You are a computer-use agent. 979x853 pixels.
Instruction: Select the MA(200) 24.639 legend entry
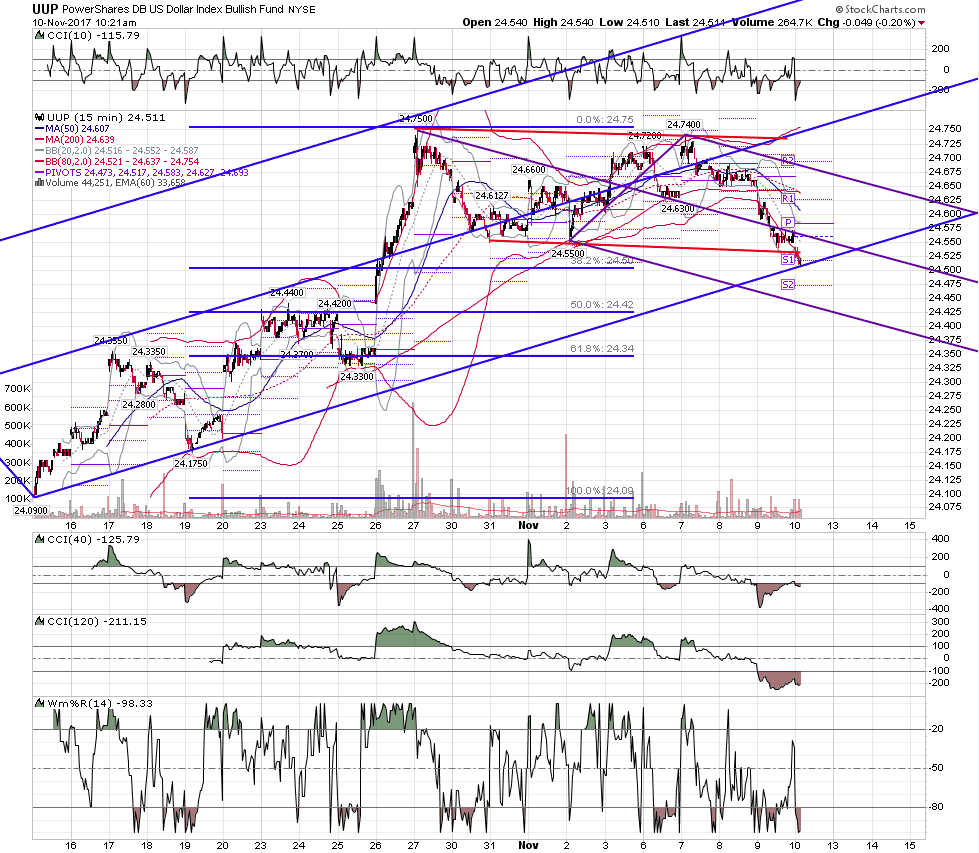(75, 140)
